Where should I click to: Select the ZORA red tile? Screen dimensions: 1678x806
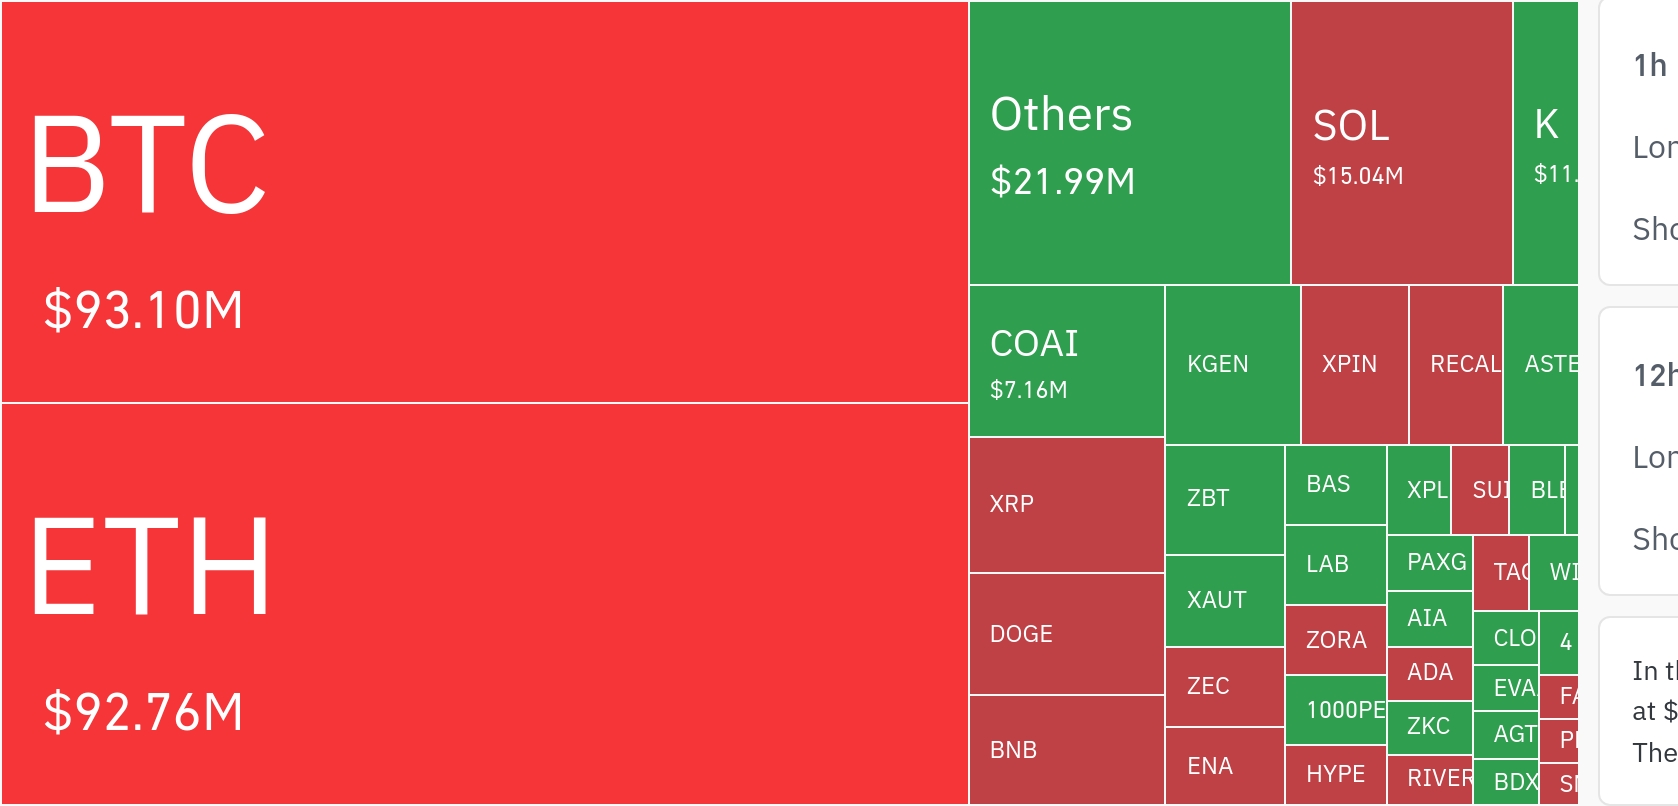1335,640
